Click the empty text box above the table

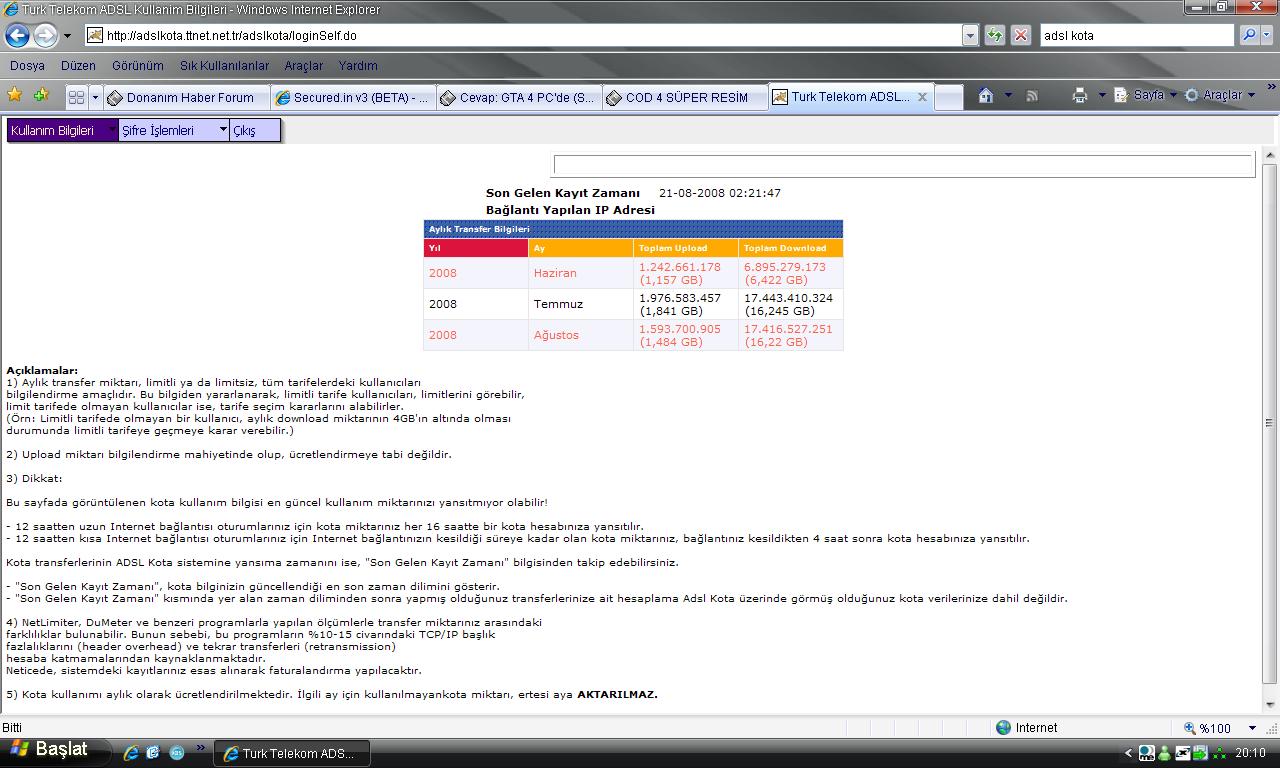point(903,165)
